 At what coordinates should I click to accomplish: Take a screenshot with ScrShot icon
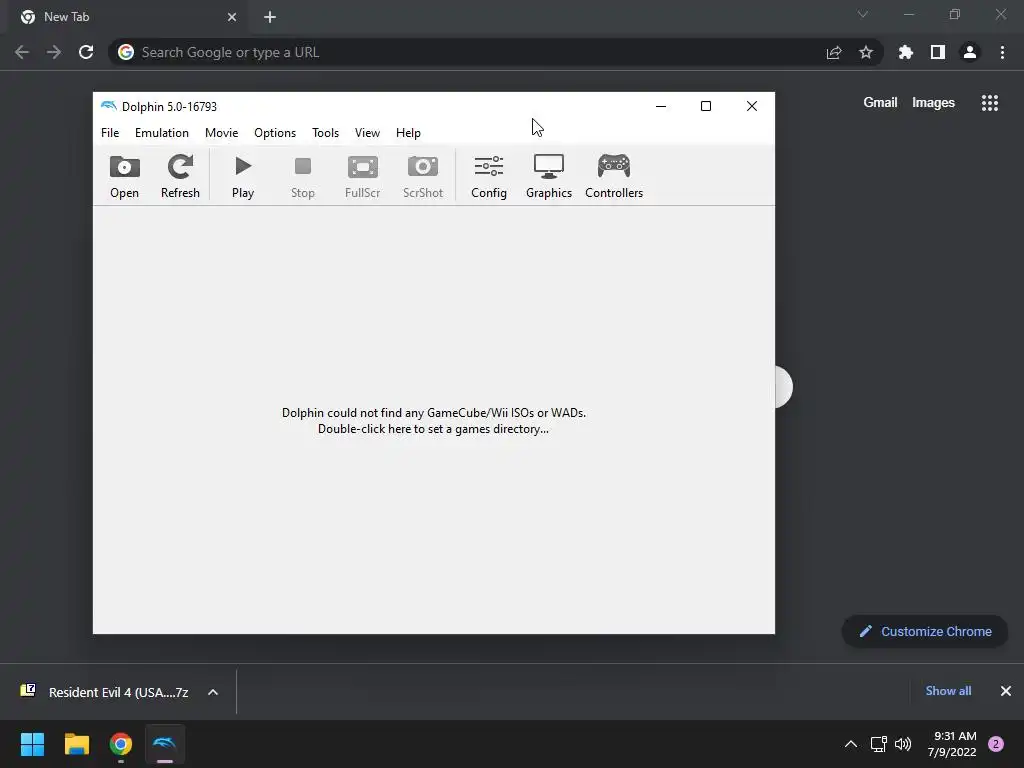click(x=423, y=176)
